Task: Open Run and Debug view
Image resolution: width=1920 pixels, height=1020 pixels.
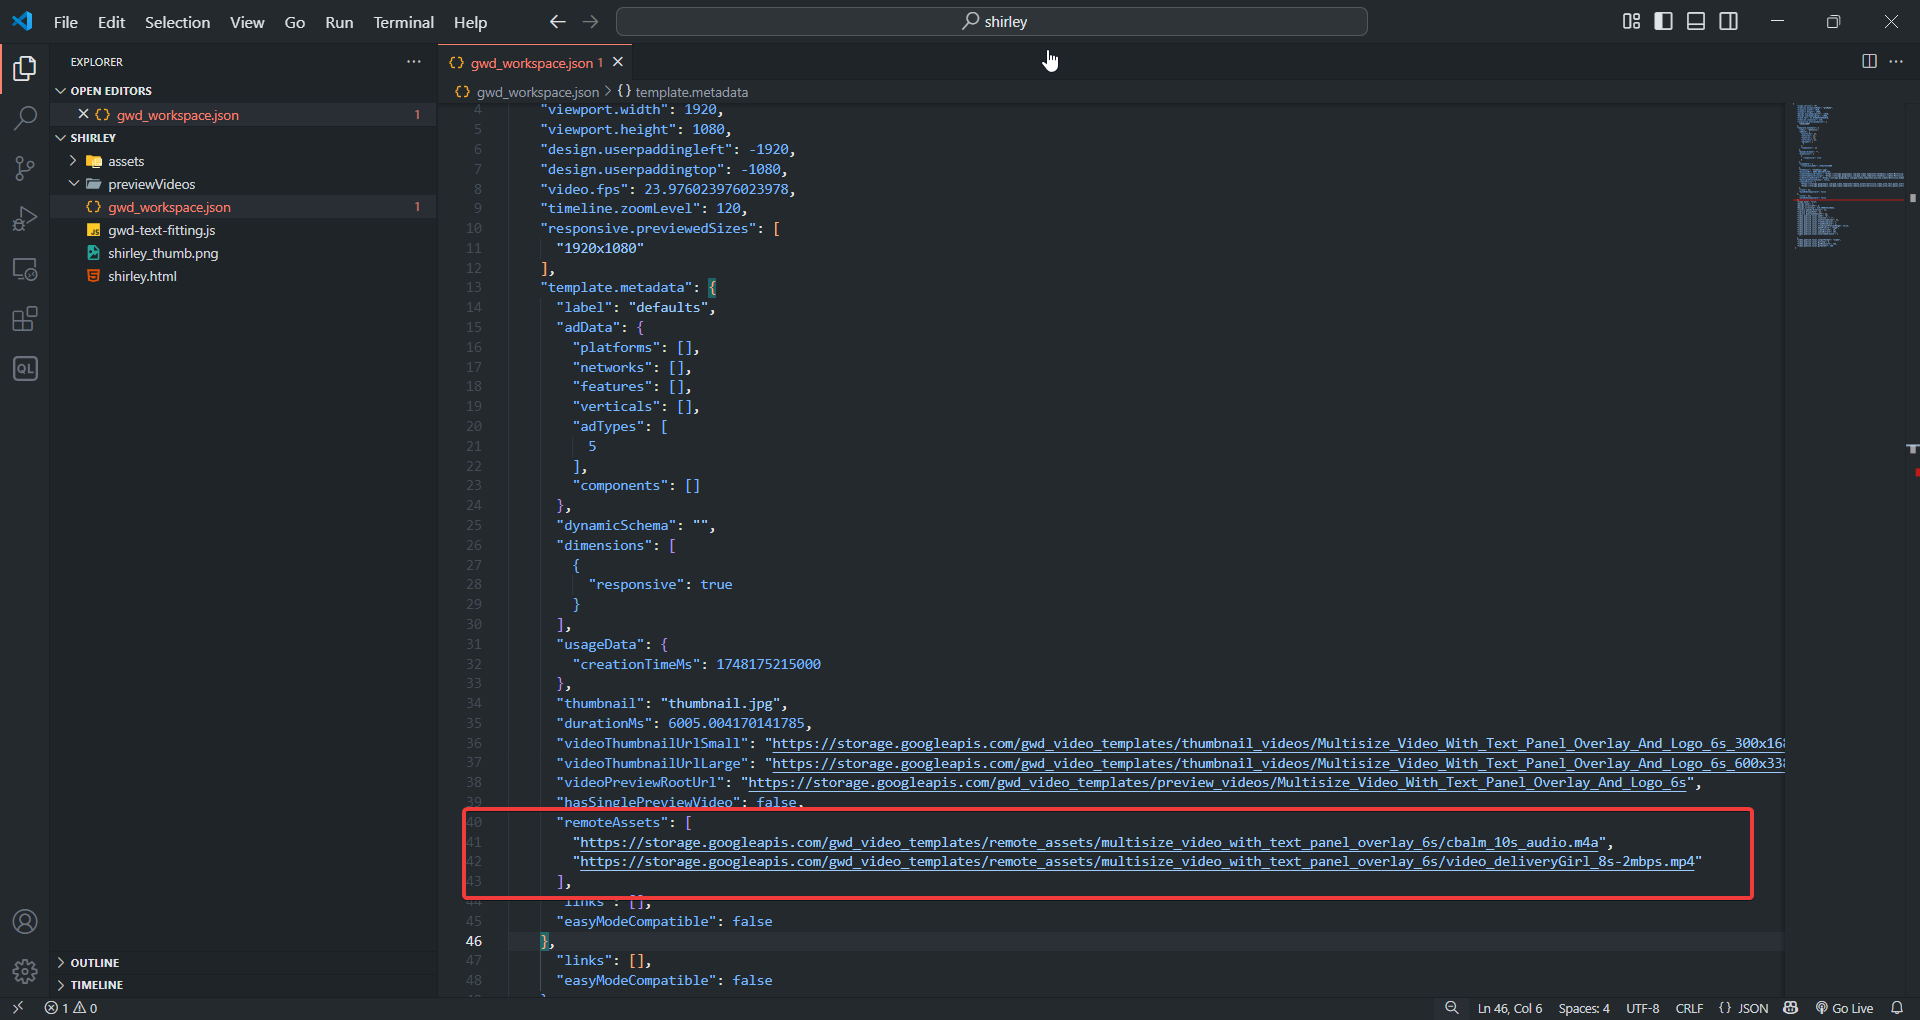Action: (25, 219)
